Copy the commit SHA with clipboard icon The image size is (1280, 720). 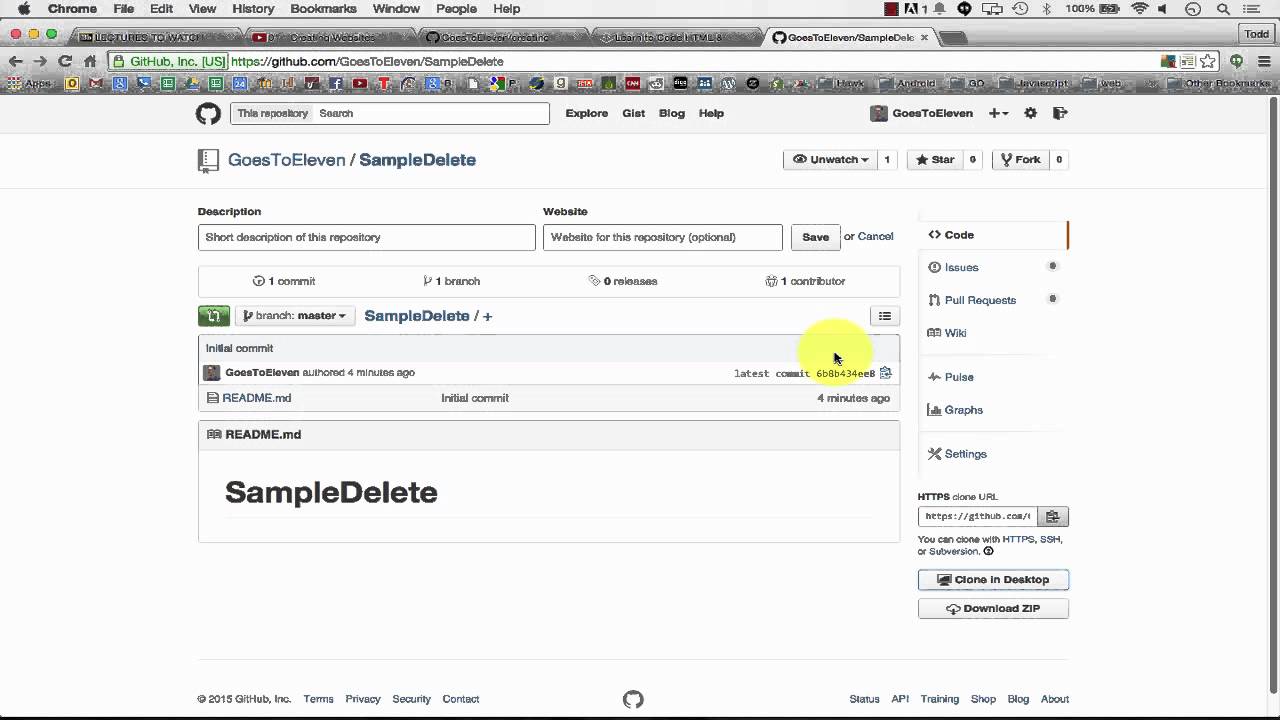click(x=885, y=373)
